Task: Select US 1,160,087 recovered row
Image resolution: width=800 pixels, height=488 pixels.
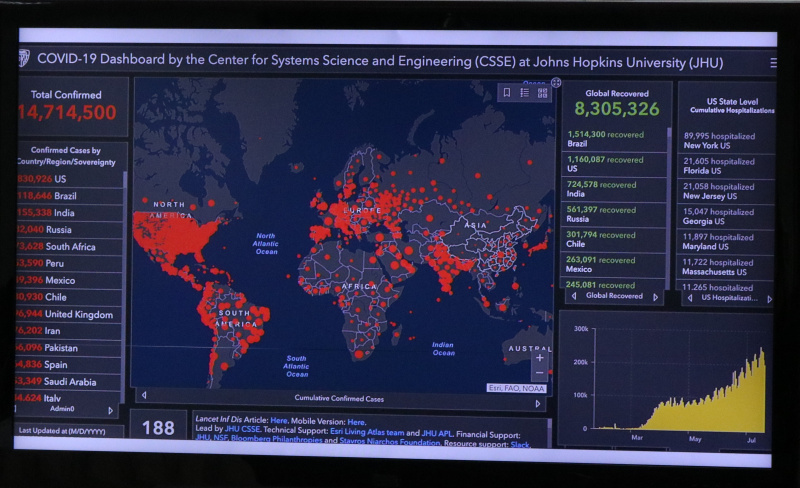Action: pyautogui.click(x=615, y=164)
